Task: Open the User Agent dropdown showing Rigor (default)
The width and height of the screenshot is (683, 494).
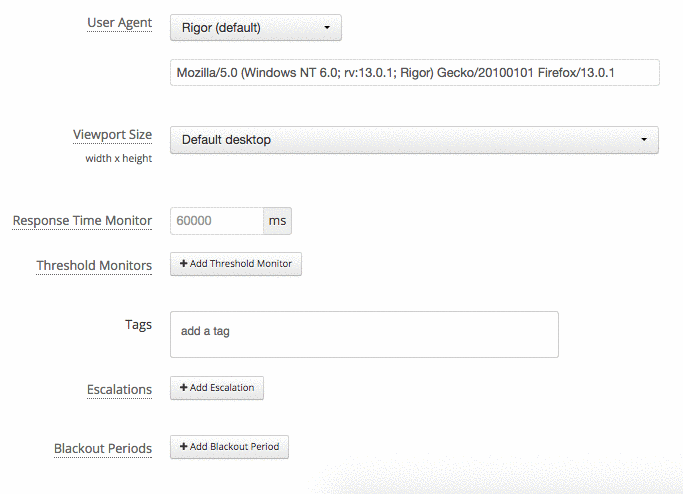Action: [256, 28]
